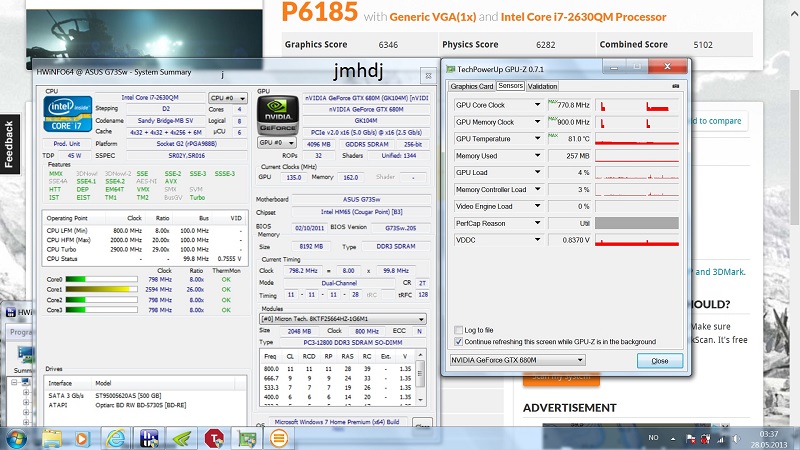The image size is (800, 450).
Task: Open the PerfCap Reason sensor dropdown
Action: [x=537, y=223]
